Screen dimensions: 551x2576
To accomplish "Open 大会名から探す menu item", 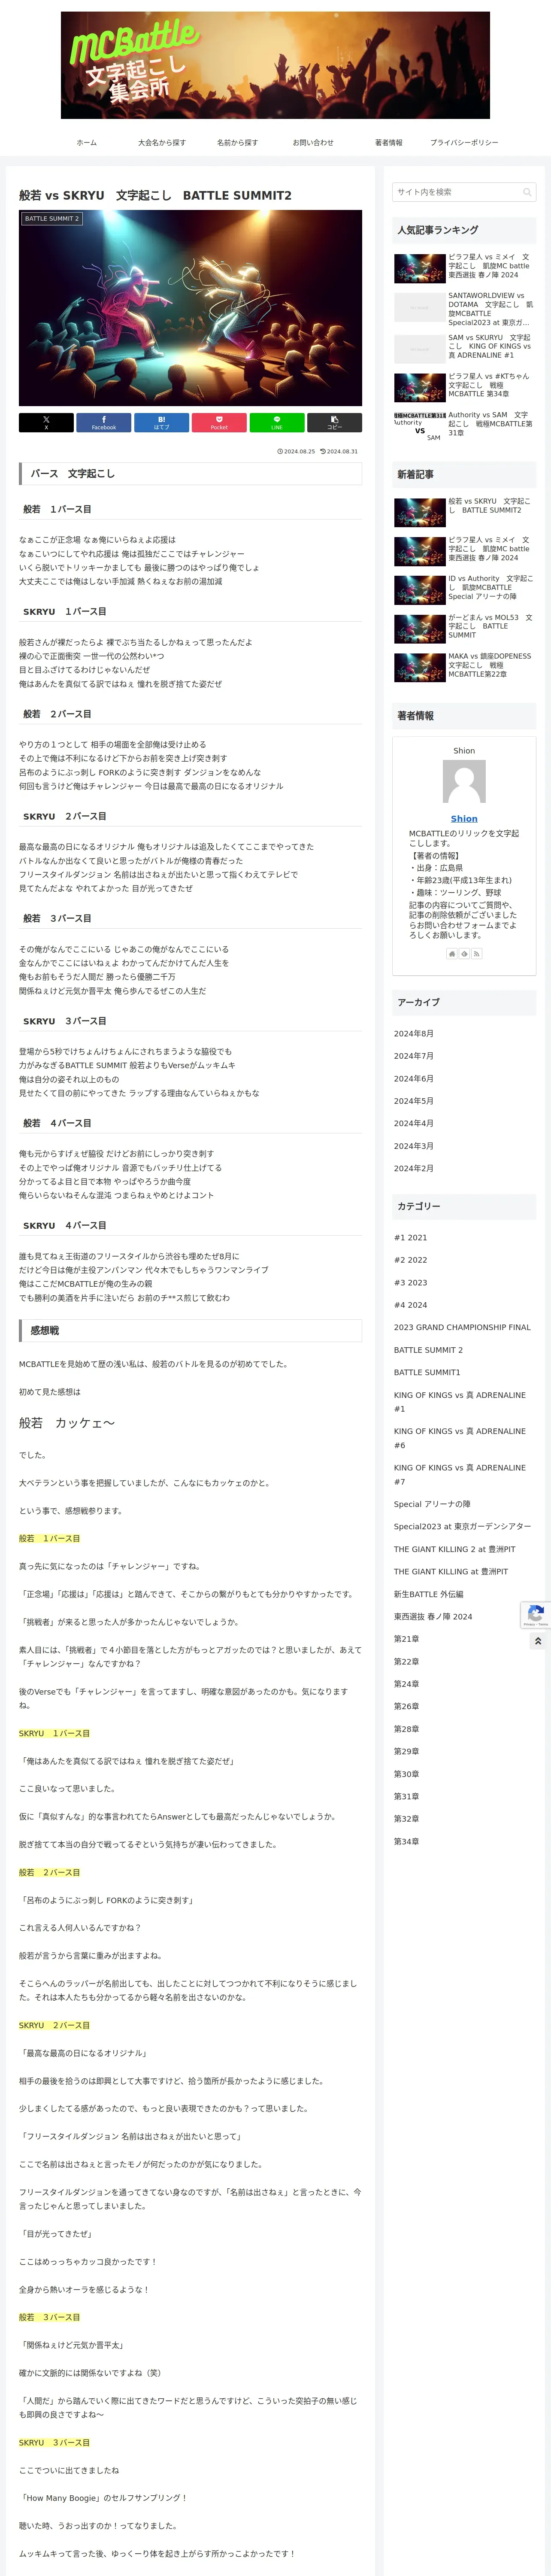I will tap(162, 143).
